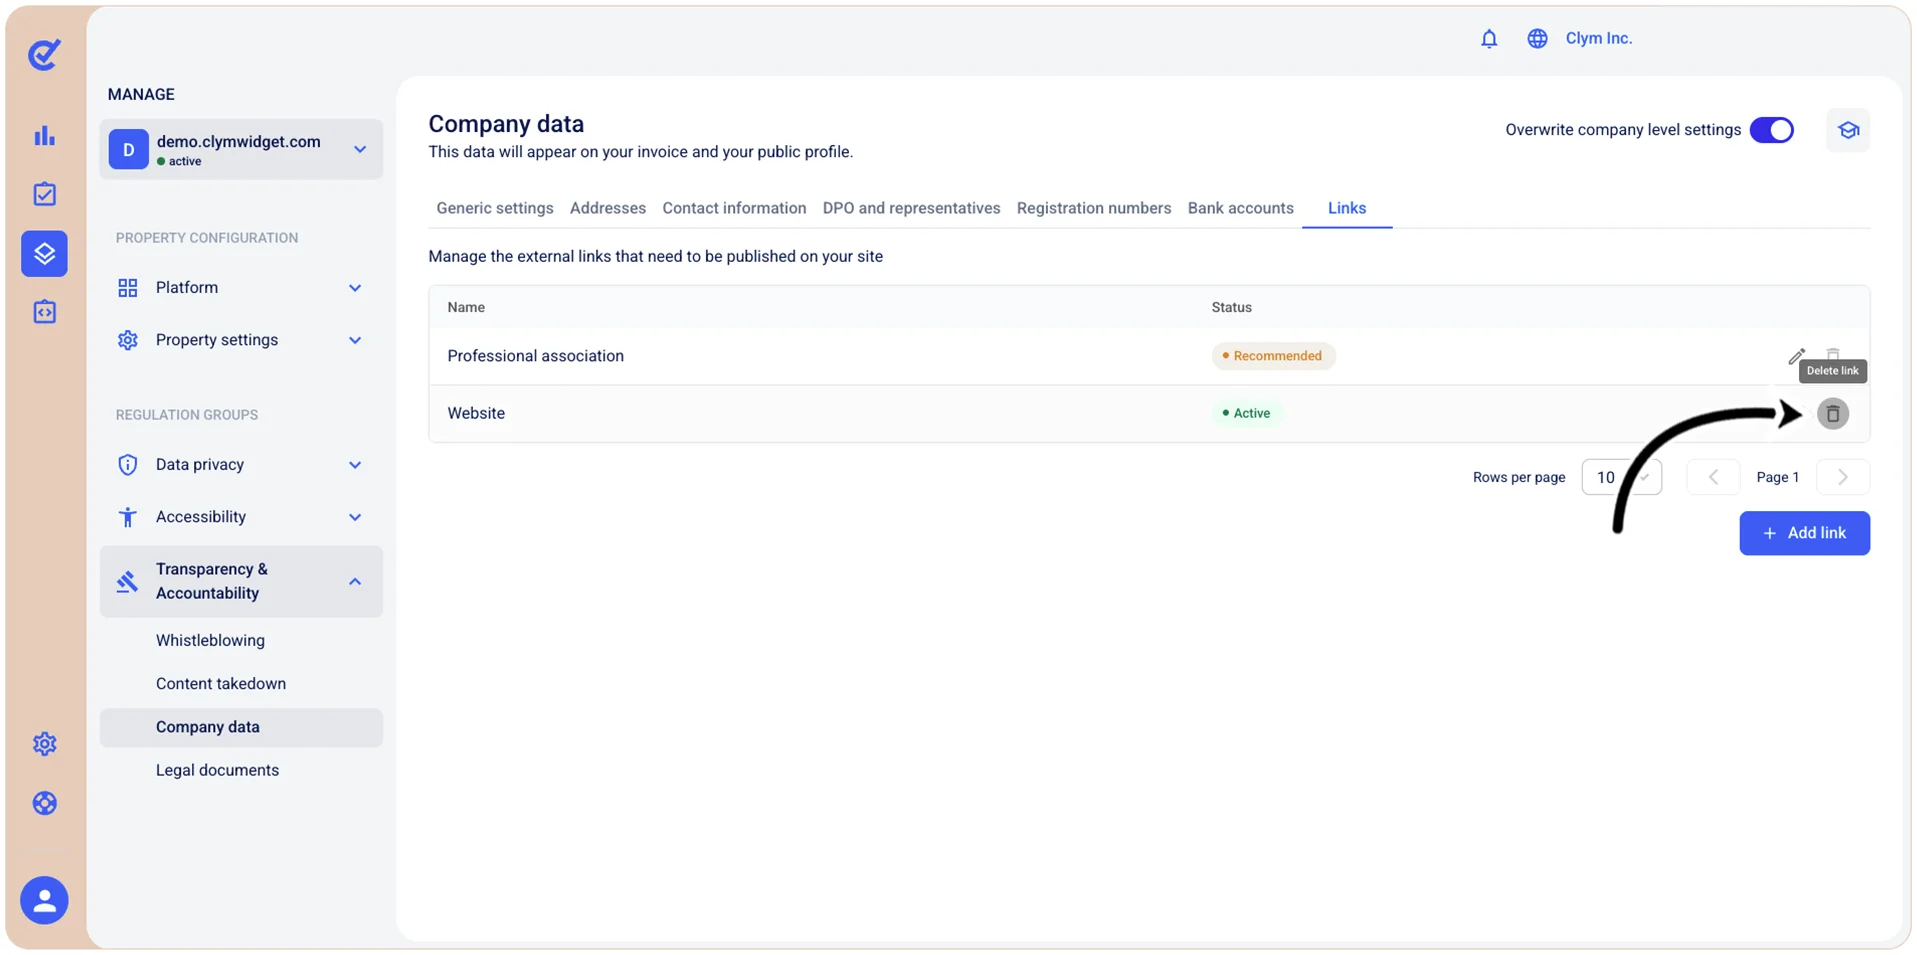The width and height of the screenshot is (1917, 955).
Task: Select the Links tab
Action: pos(1346,208)
